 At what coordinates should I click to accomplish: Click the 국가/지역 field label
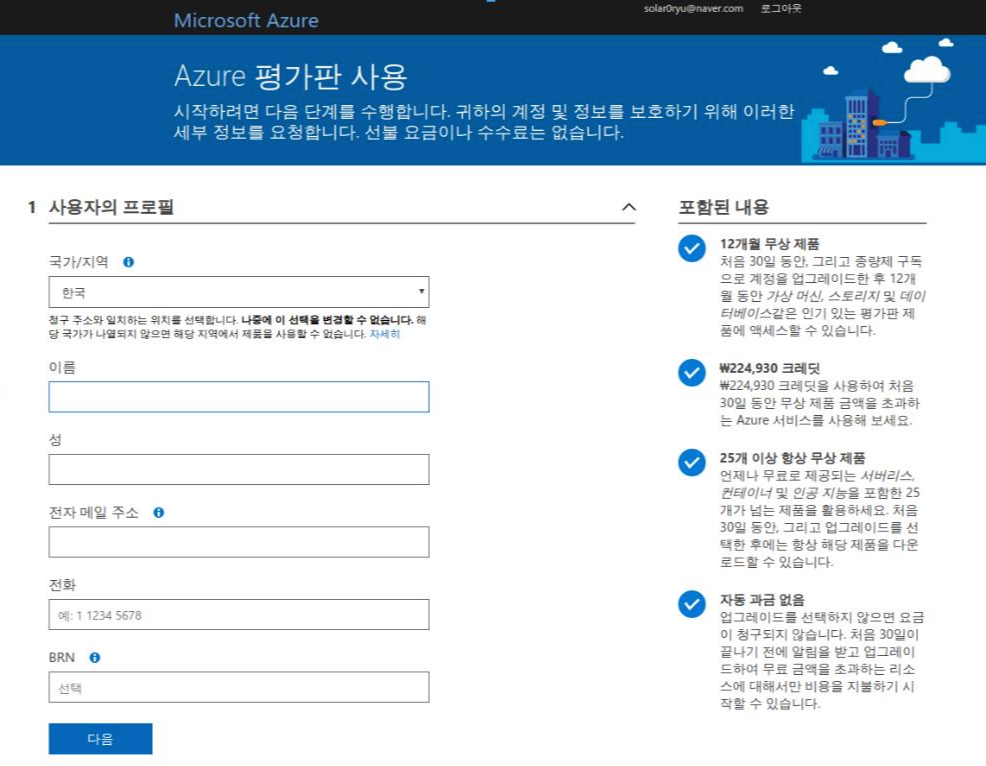click(79, 262)
